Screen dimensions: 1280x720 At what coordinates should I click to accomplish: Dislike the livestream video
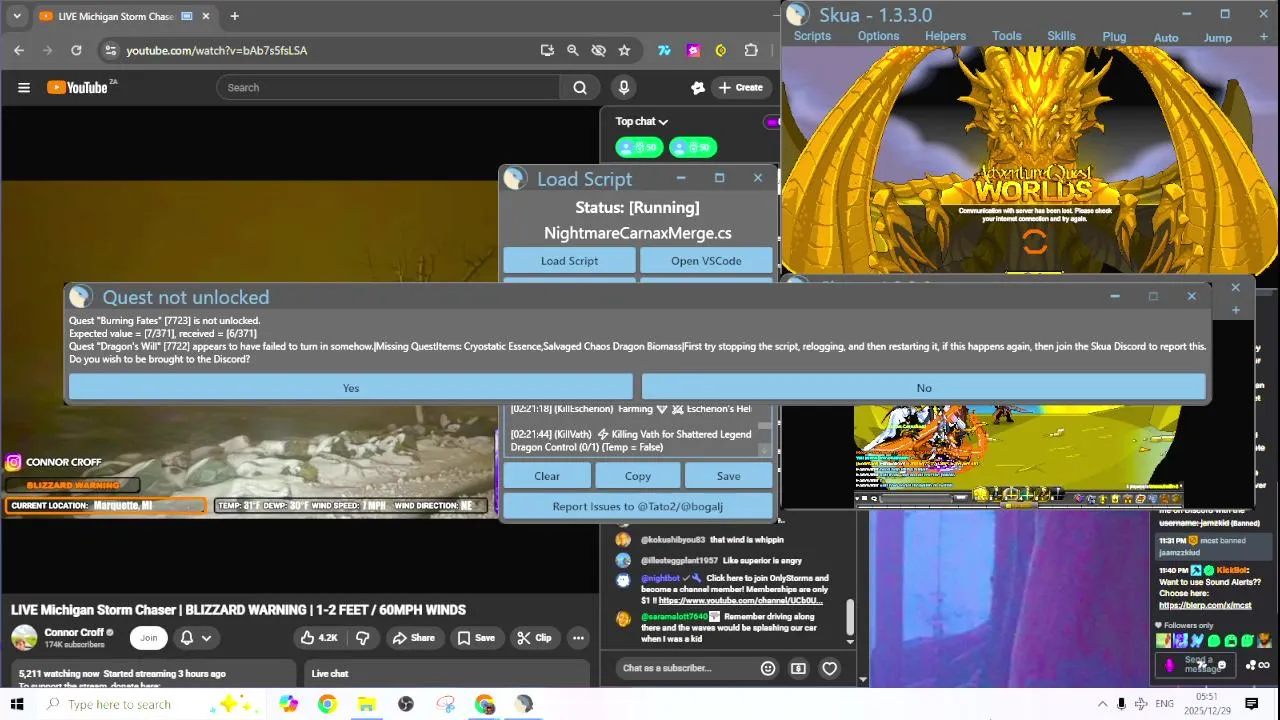pos(363,638)
